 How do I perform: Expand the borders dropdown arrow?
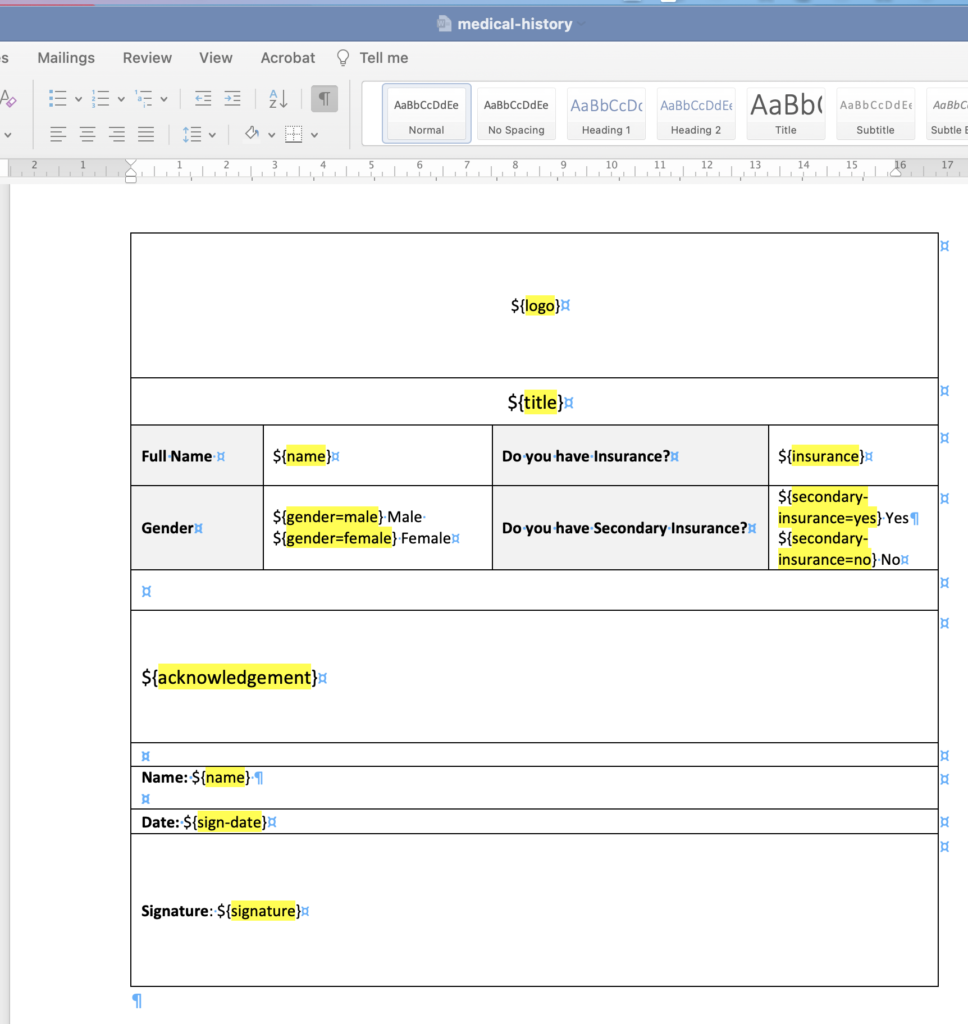pyautogui.click(x=314, y=135)
